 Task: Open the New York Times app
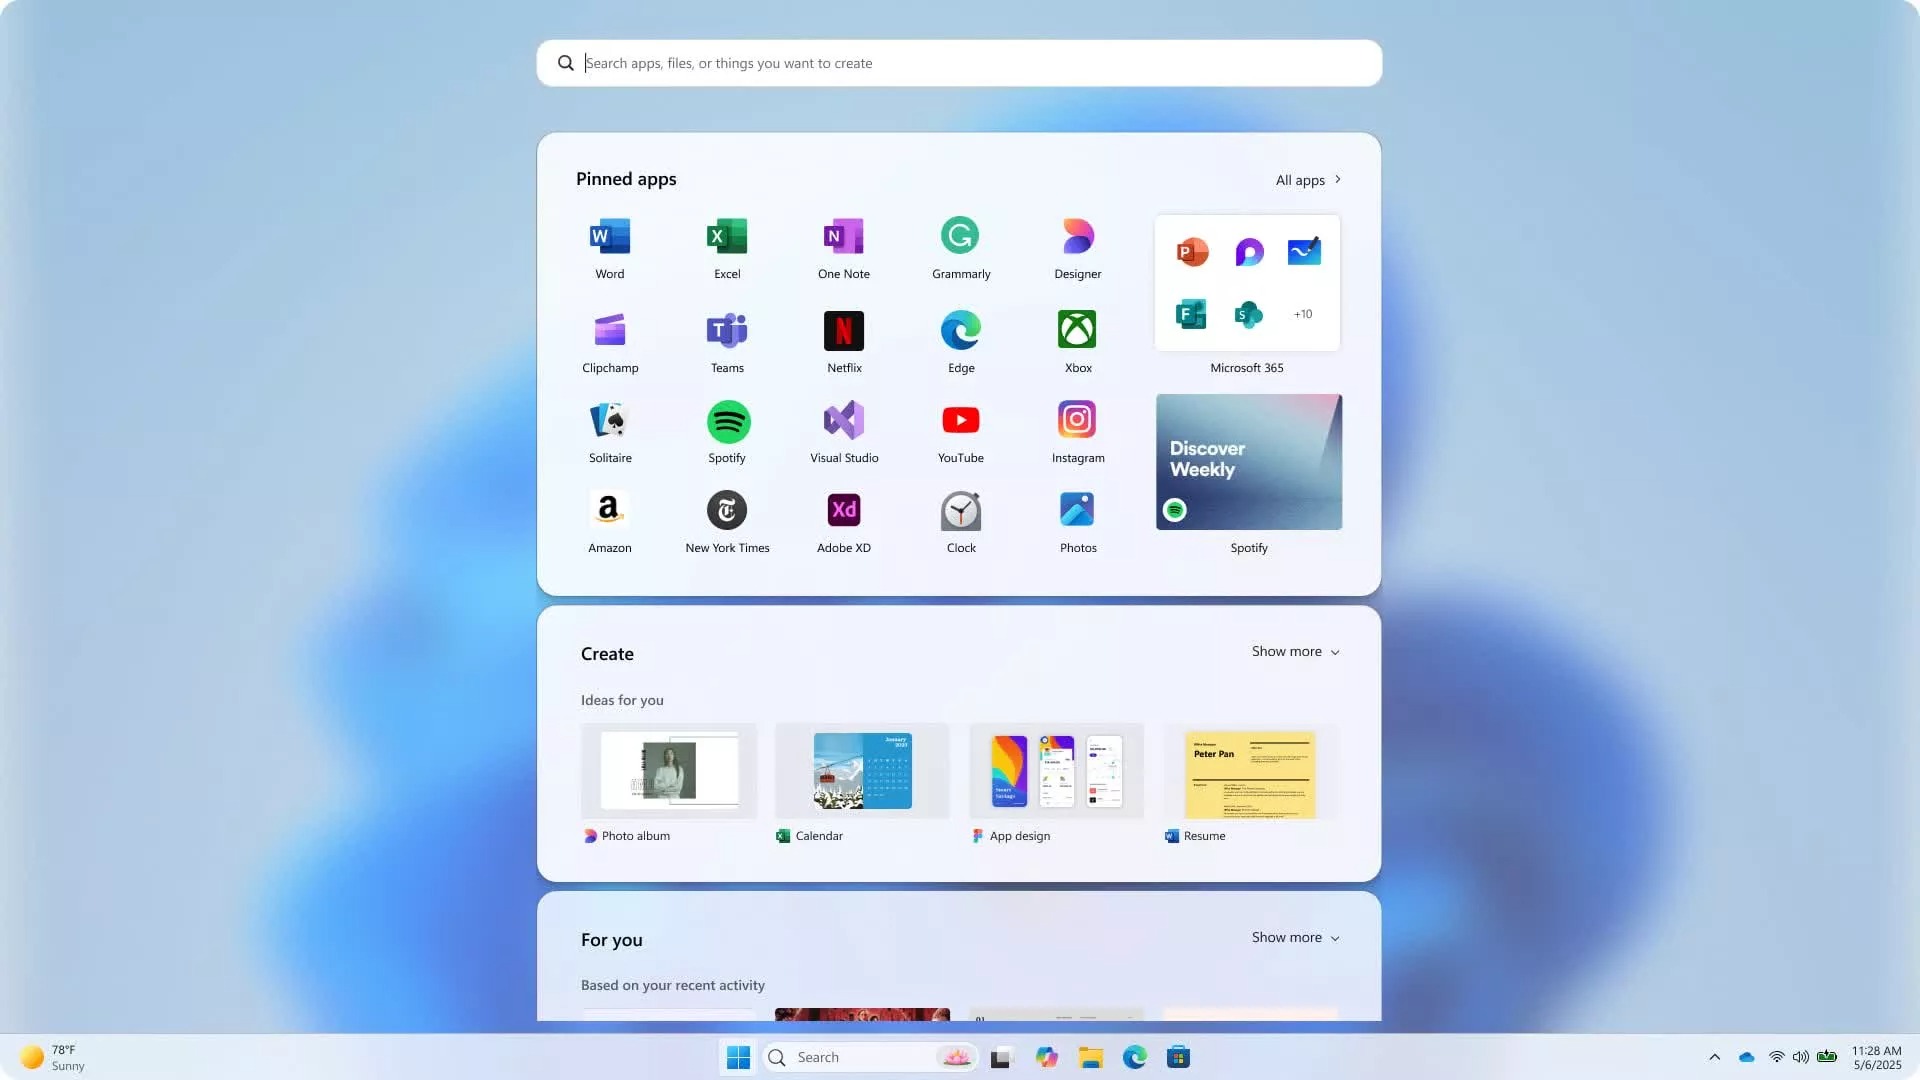(x=727, y=520)
